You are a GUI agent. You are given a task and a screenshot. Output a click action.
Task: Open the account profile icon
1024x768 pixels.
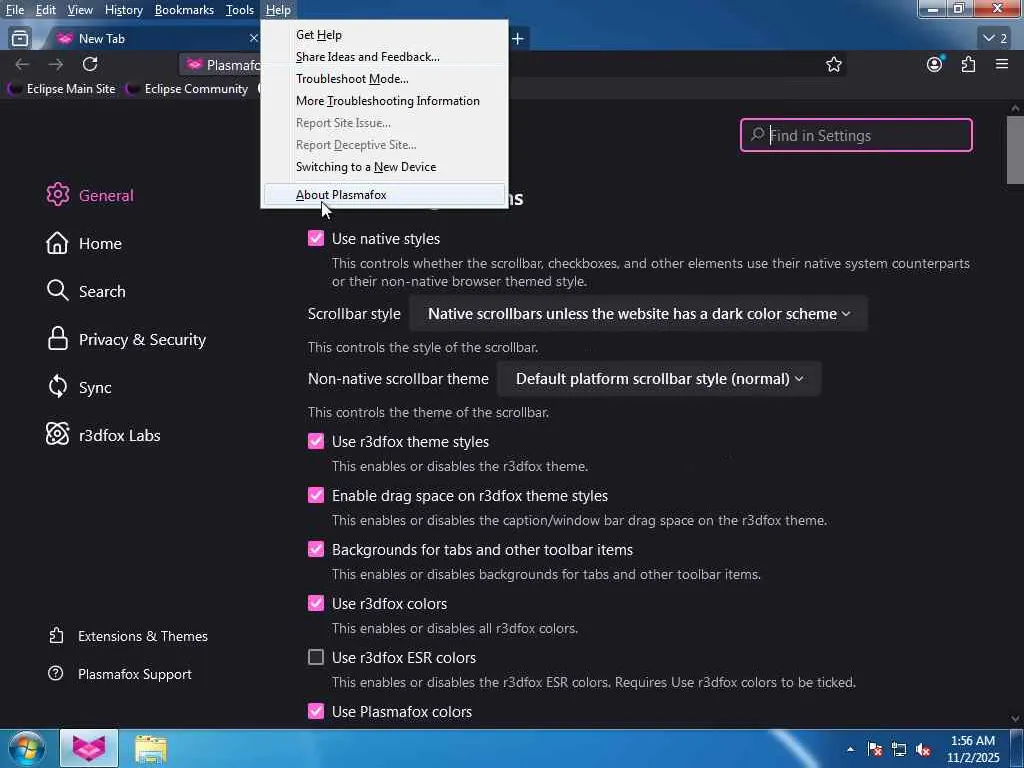(935, 64)
